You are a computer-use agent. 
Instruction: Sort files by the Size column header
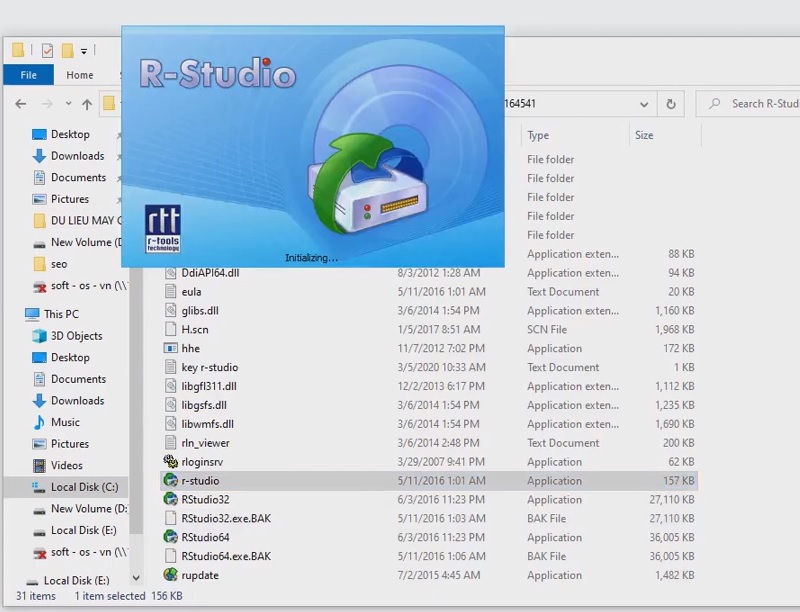point(644,135)
